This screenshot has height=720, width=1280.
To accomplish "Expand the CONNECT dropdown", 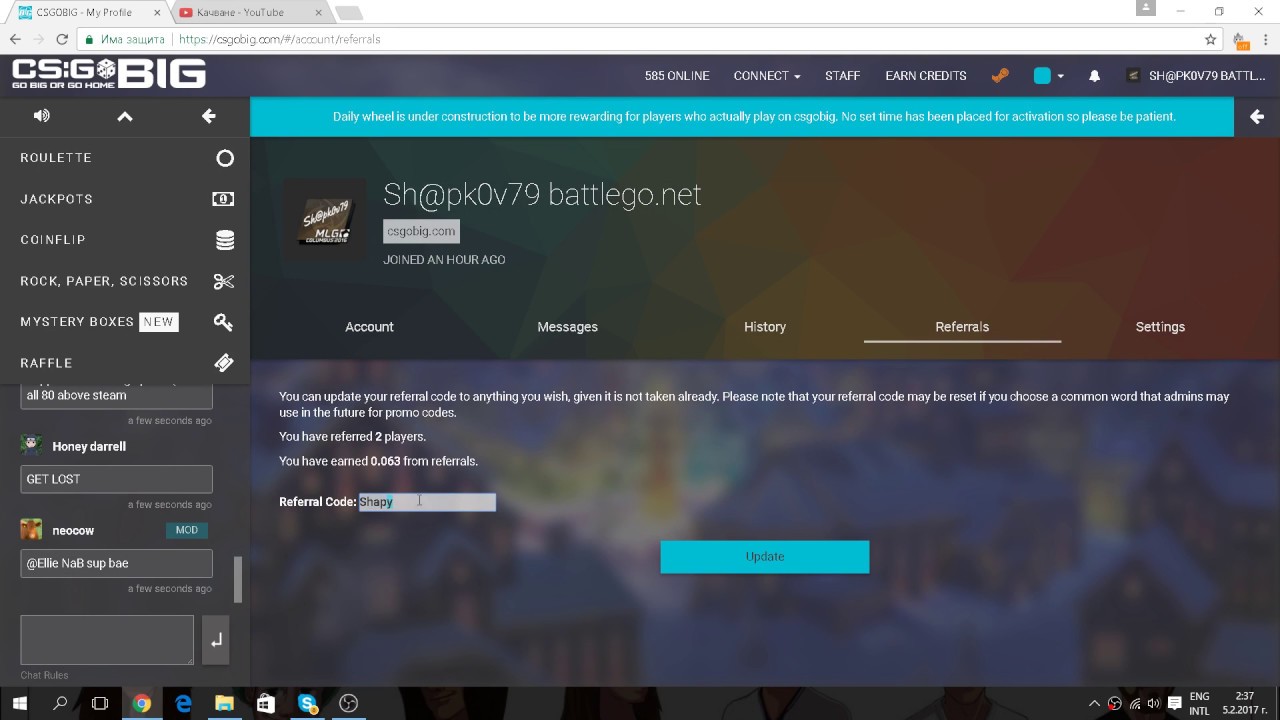I will point(767,76).
